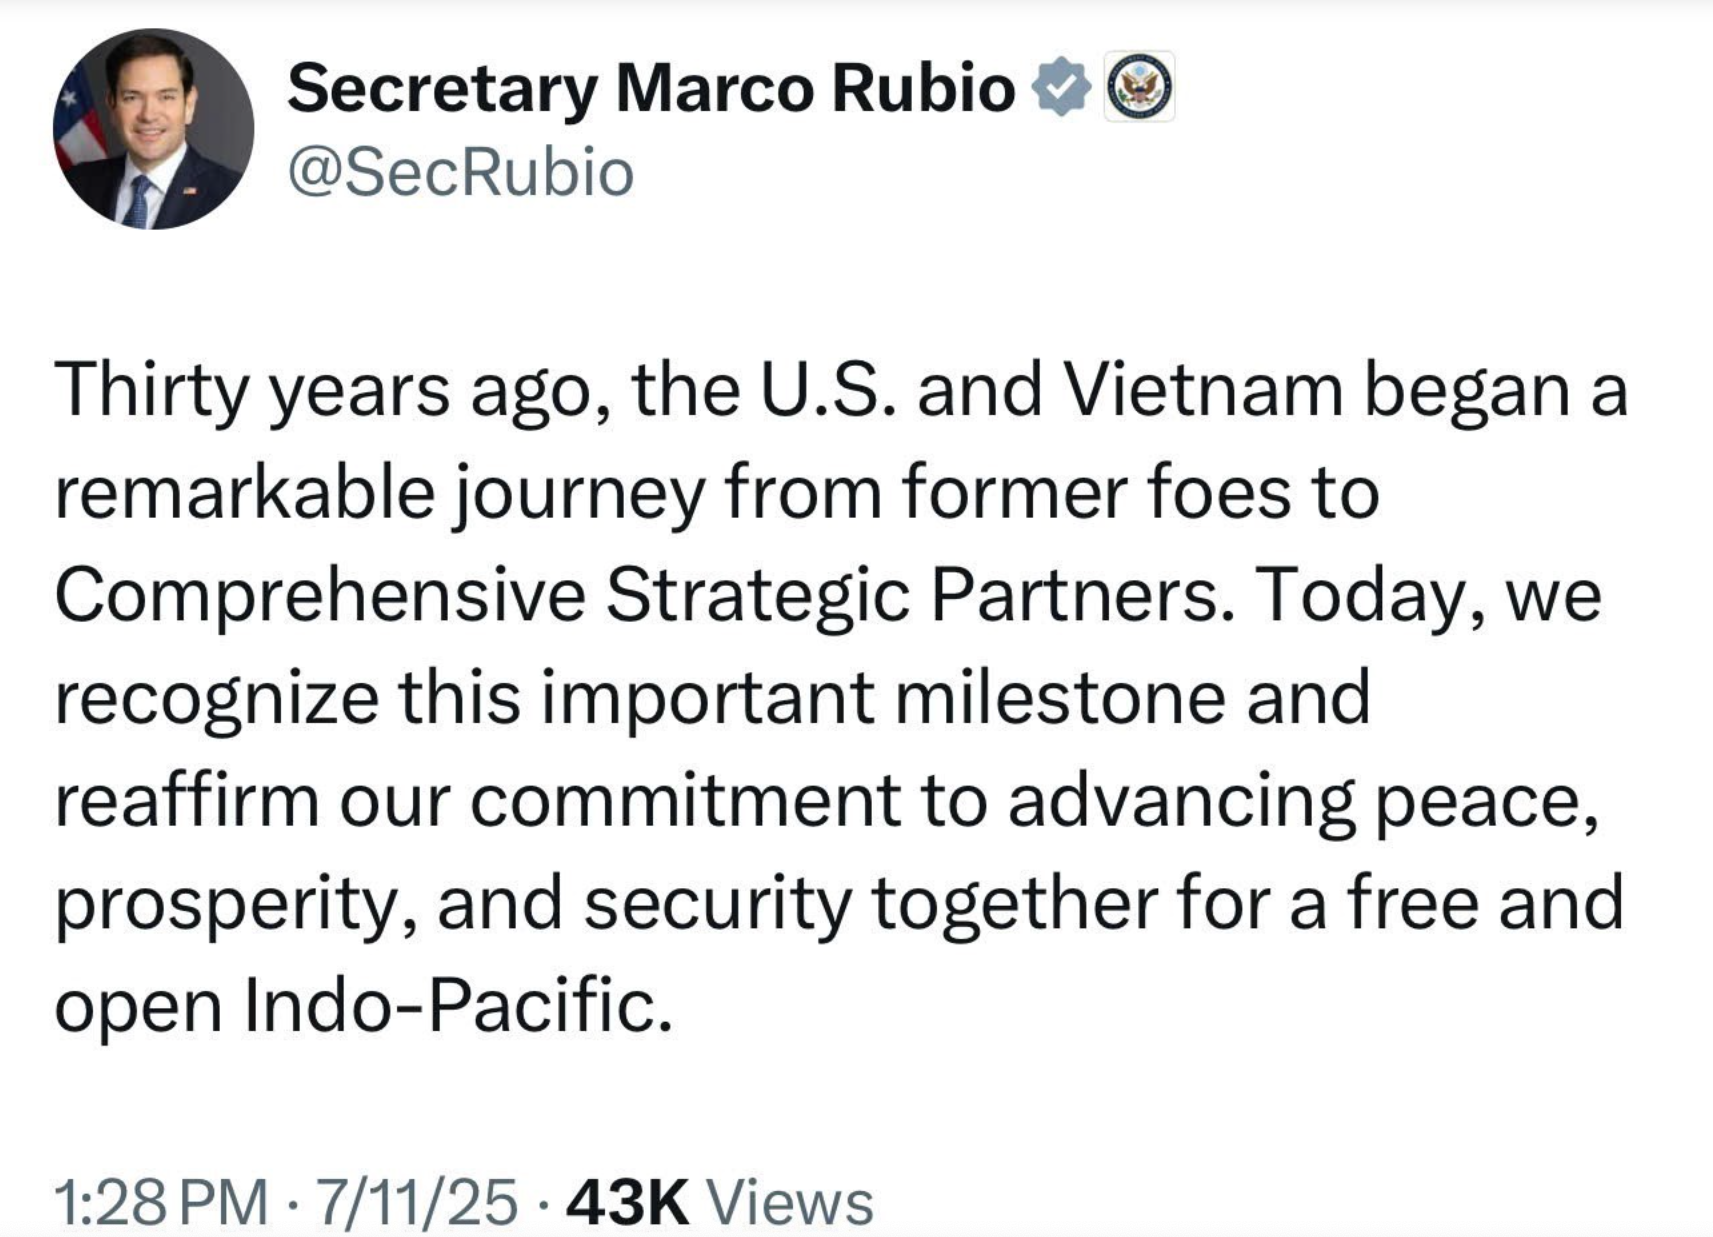This screenshot has width=1713, height=1237.
Task: Open the 43K view count analytics
Action: [628, 1201]
